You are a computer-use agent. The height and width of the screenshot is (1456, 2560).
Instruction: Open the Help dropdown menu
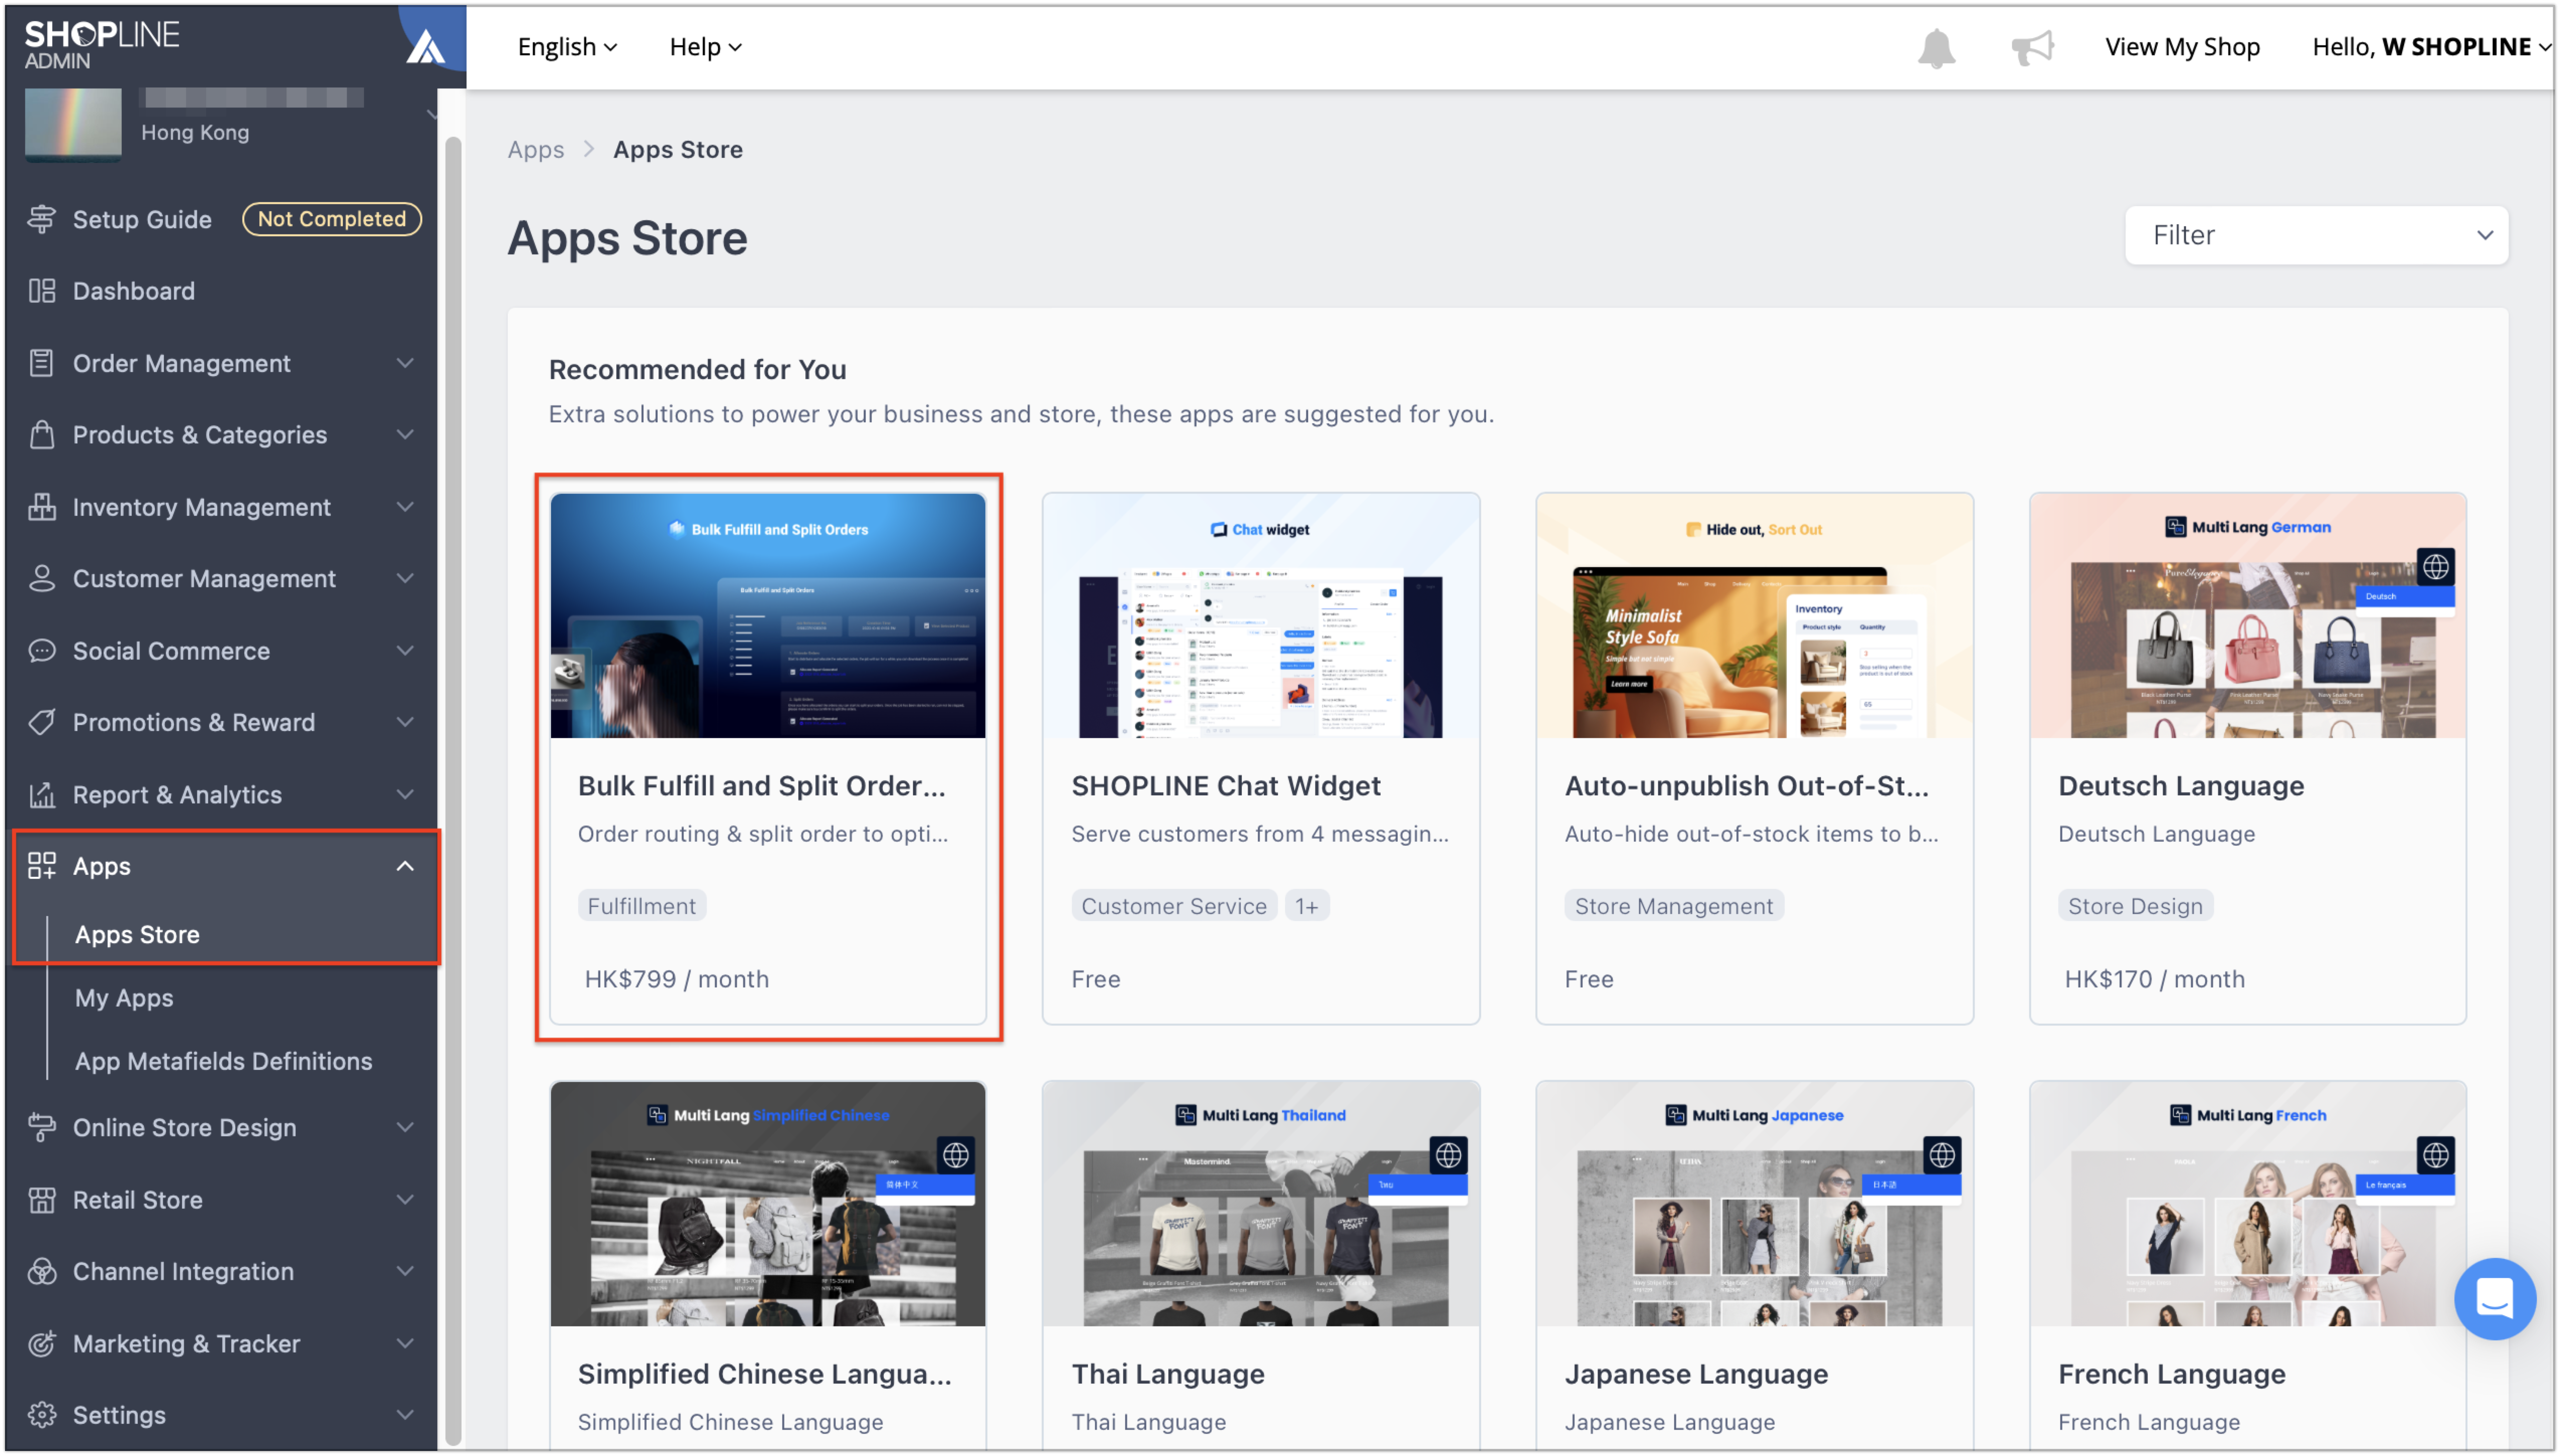(705, 47)
